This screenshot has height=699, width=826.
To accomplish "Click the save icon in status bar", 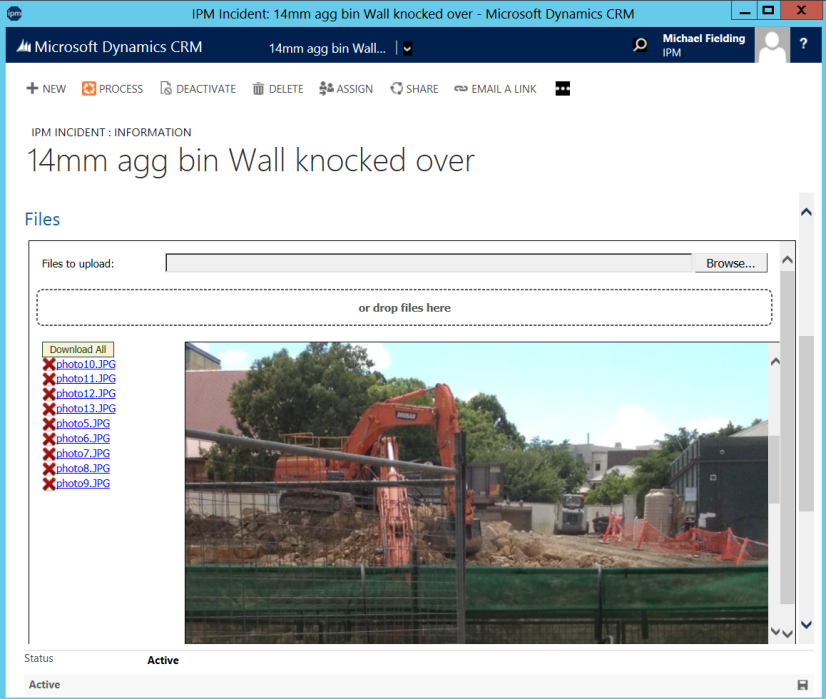I will click(x=802, y=685).
